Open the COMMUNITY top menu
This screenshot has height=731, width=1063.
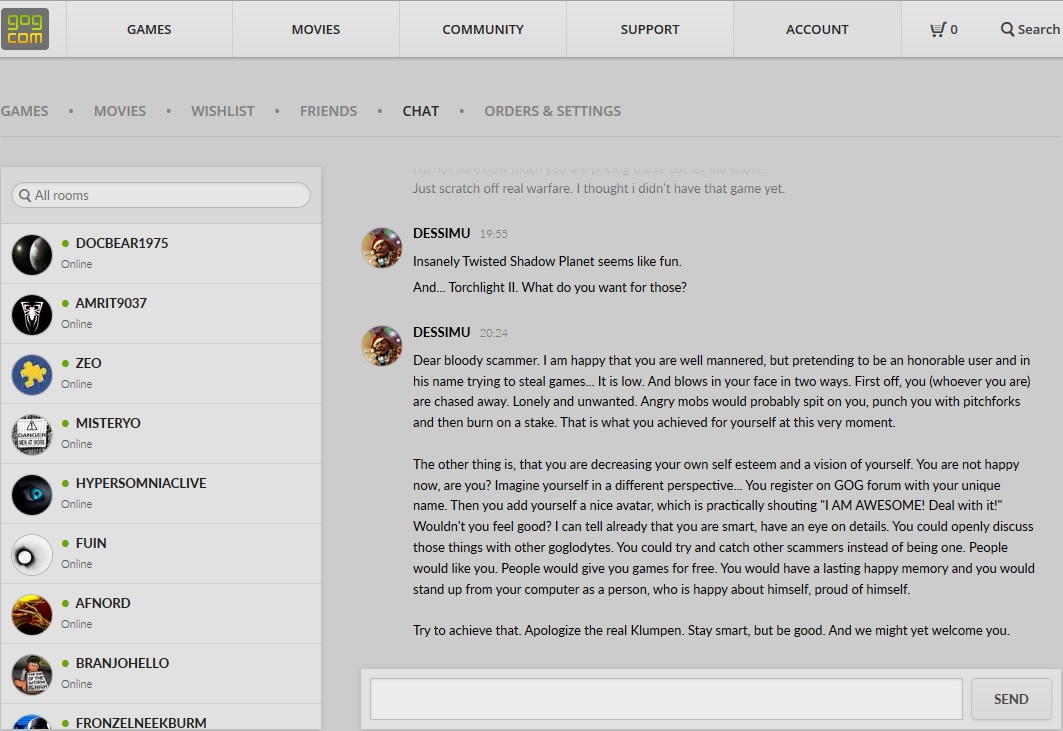point(483,29)
